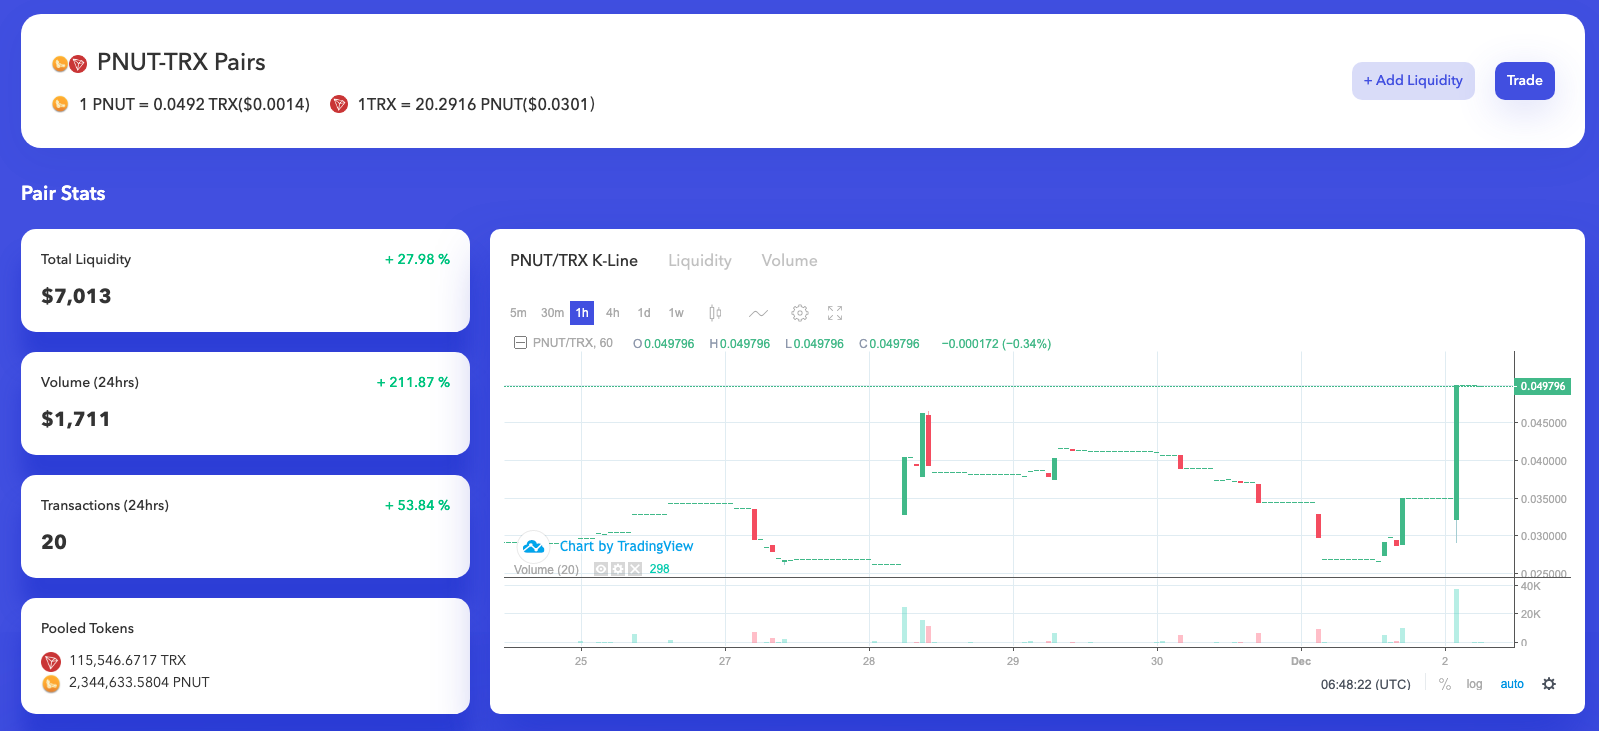This screenshot has width=1599, height=731.
Task: Click the 1 PNUT = 0.0492 TRX rate
Action: pos(194,104)
